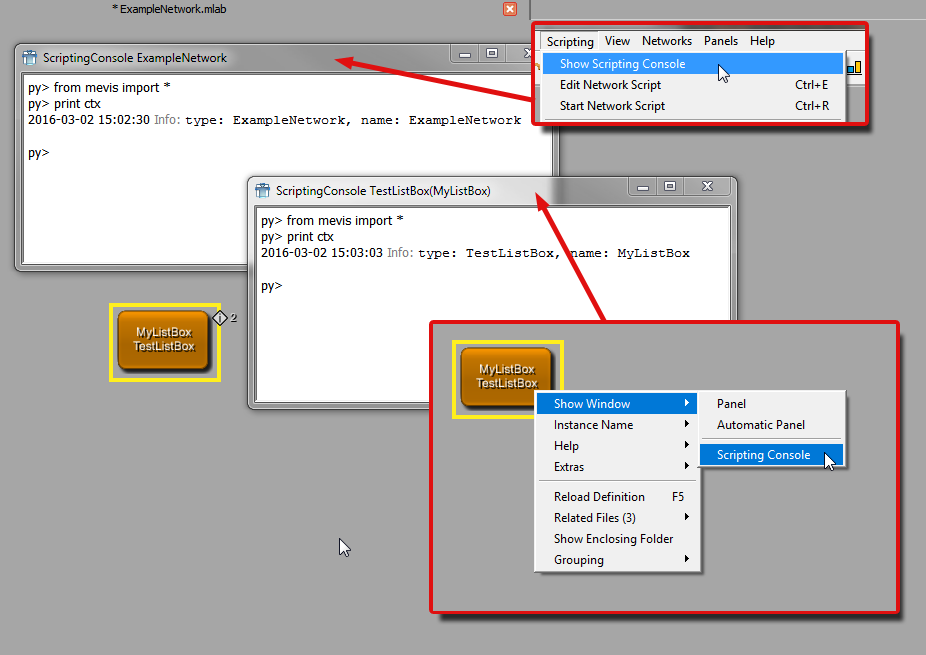This screenshot has height=655, width=926.
Task: Minimize the ScriptingConsole TestListBox(MyListBox) window
Action: pos(643,187)
